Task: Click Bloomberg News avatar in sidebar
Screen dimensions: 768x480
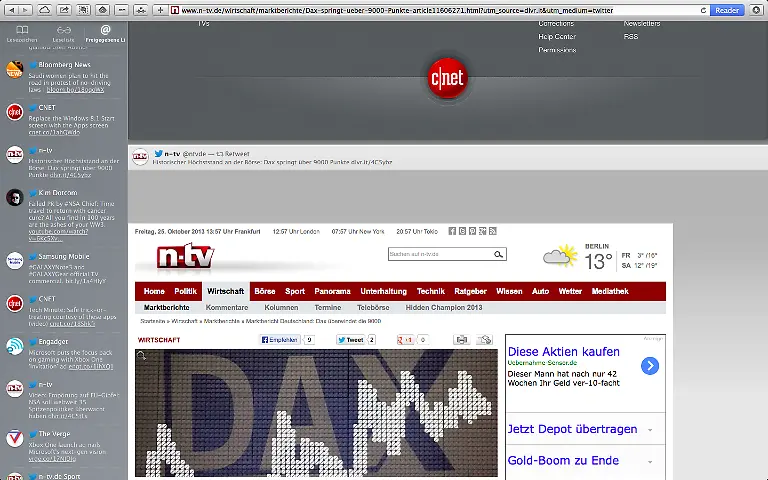Action: pyautogui.click(x=15, y=69)
